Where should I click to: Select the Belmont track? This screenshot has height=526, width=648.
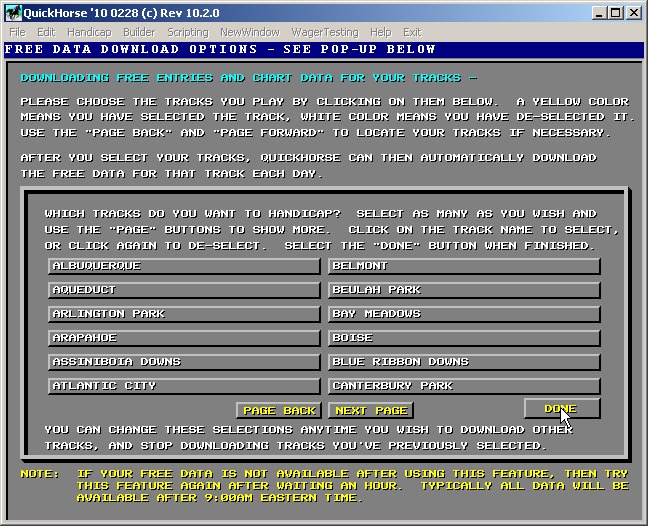(x=464, y=266)
